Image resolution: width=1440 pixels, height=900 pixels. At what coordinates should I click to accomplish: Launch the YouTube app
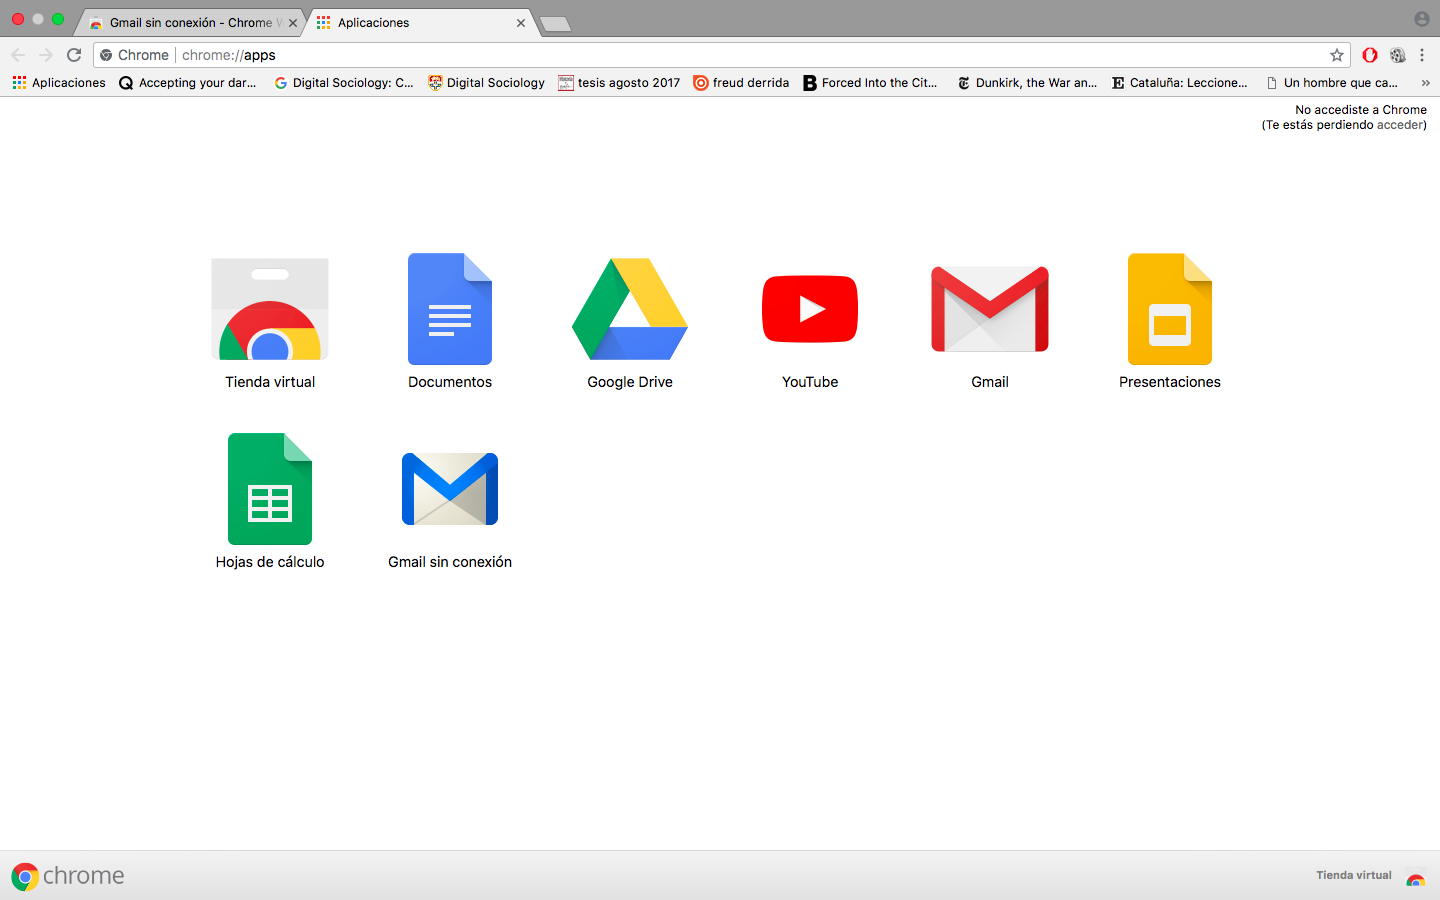tap(810, 310)
